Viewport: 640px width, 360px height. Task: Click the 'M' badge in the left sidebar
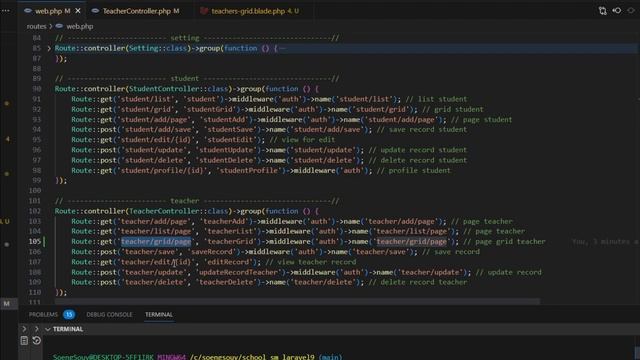click(7, 304)
